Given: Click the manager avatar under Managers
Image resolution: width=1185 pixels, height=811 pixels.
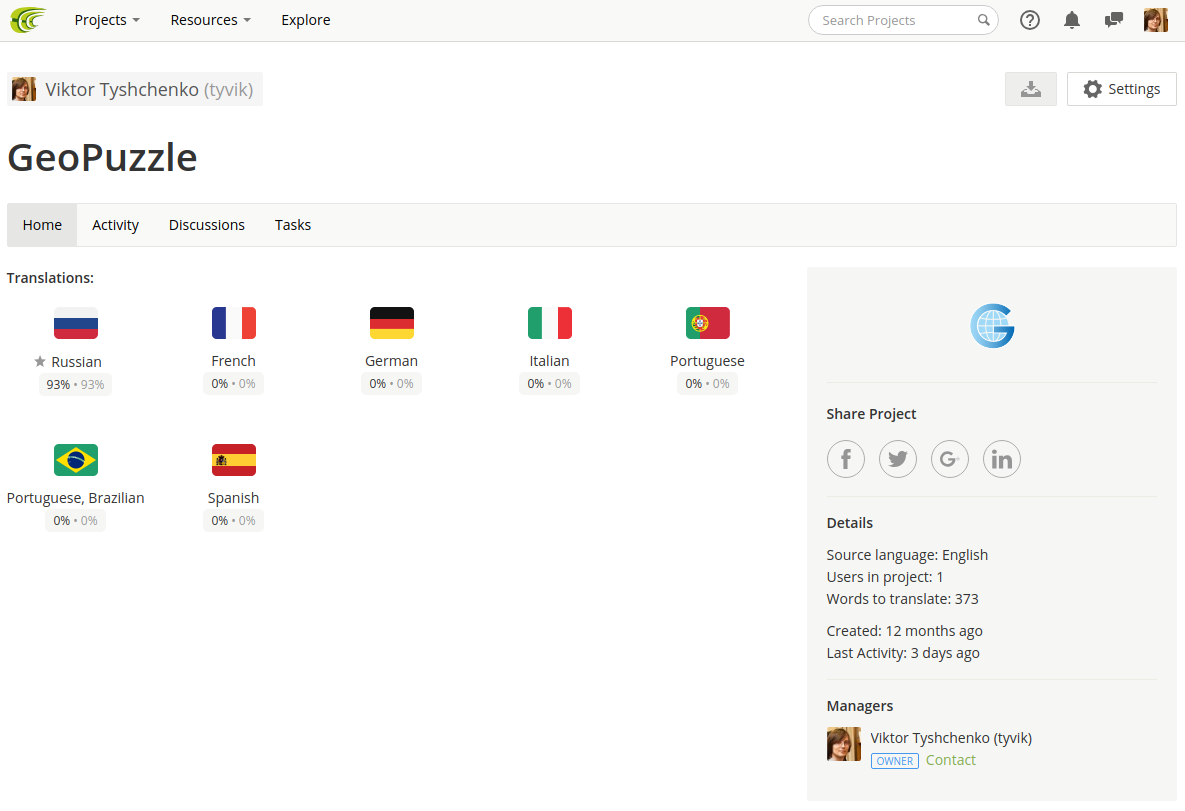Looking at the screenshot, I should tap(844, 744).
